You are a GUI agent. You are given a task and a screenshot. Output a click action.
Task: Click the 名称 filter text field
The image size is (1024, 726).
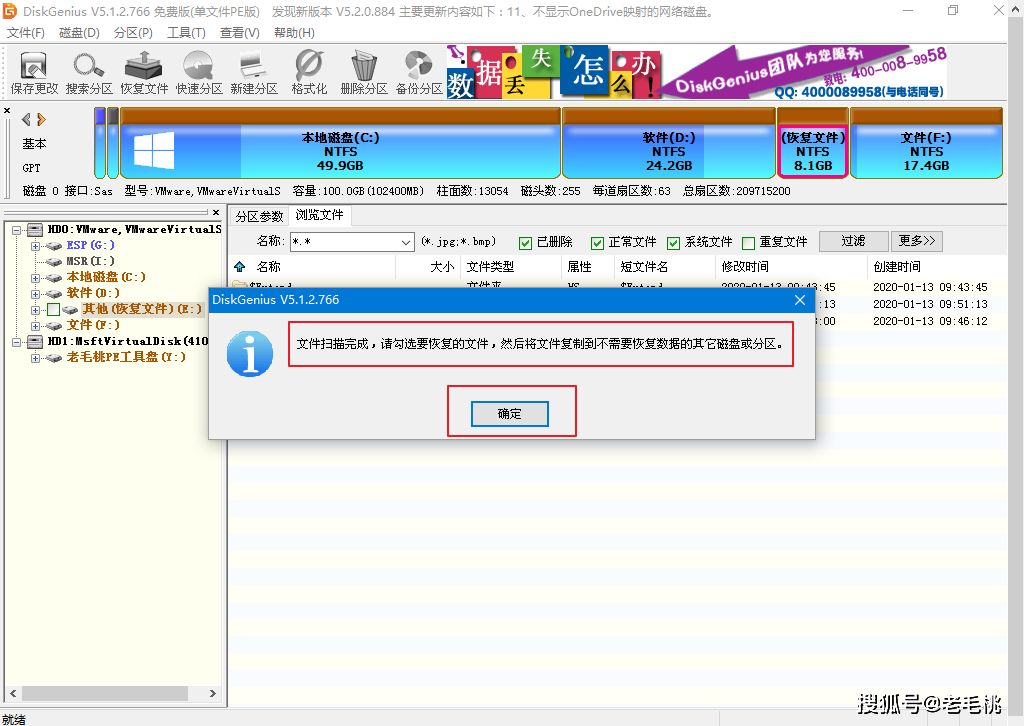(x=344, y=242)
